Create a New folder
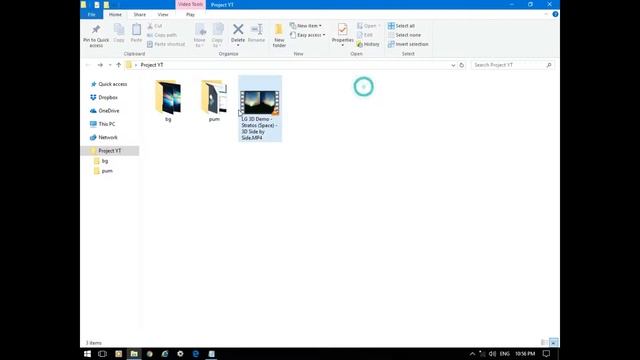 pos(279,36)
